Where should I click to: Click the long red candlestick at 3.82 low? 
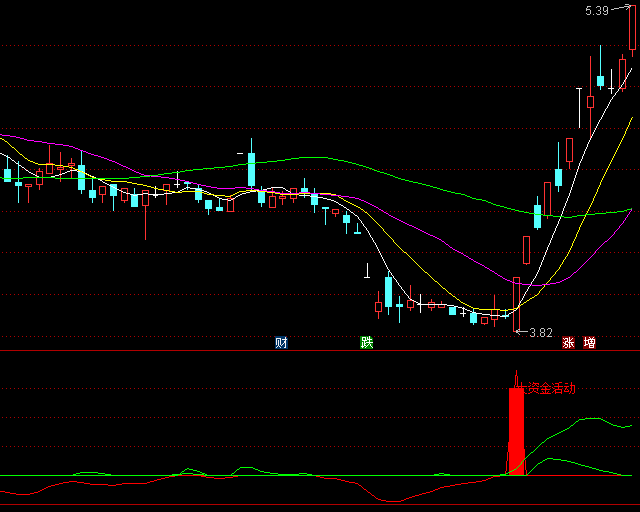[x=516, y=304]
